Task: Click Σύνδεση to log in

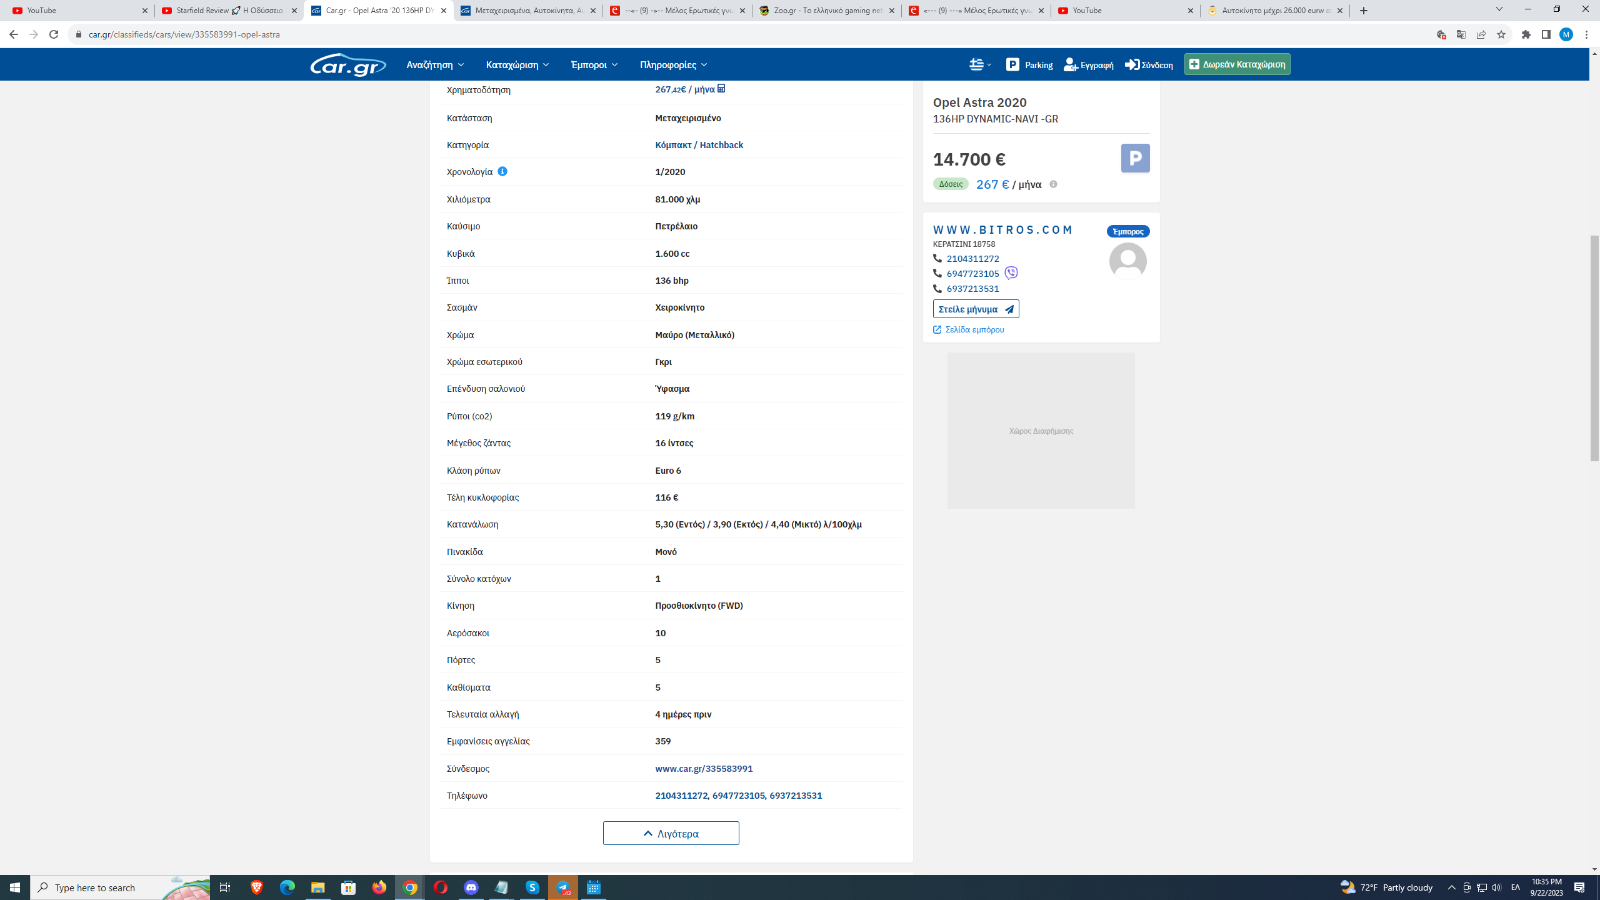Action: coord(1149,65)
